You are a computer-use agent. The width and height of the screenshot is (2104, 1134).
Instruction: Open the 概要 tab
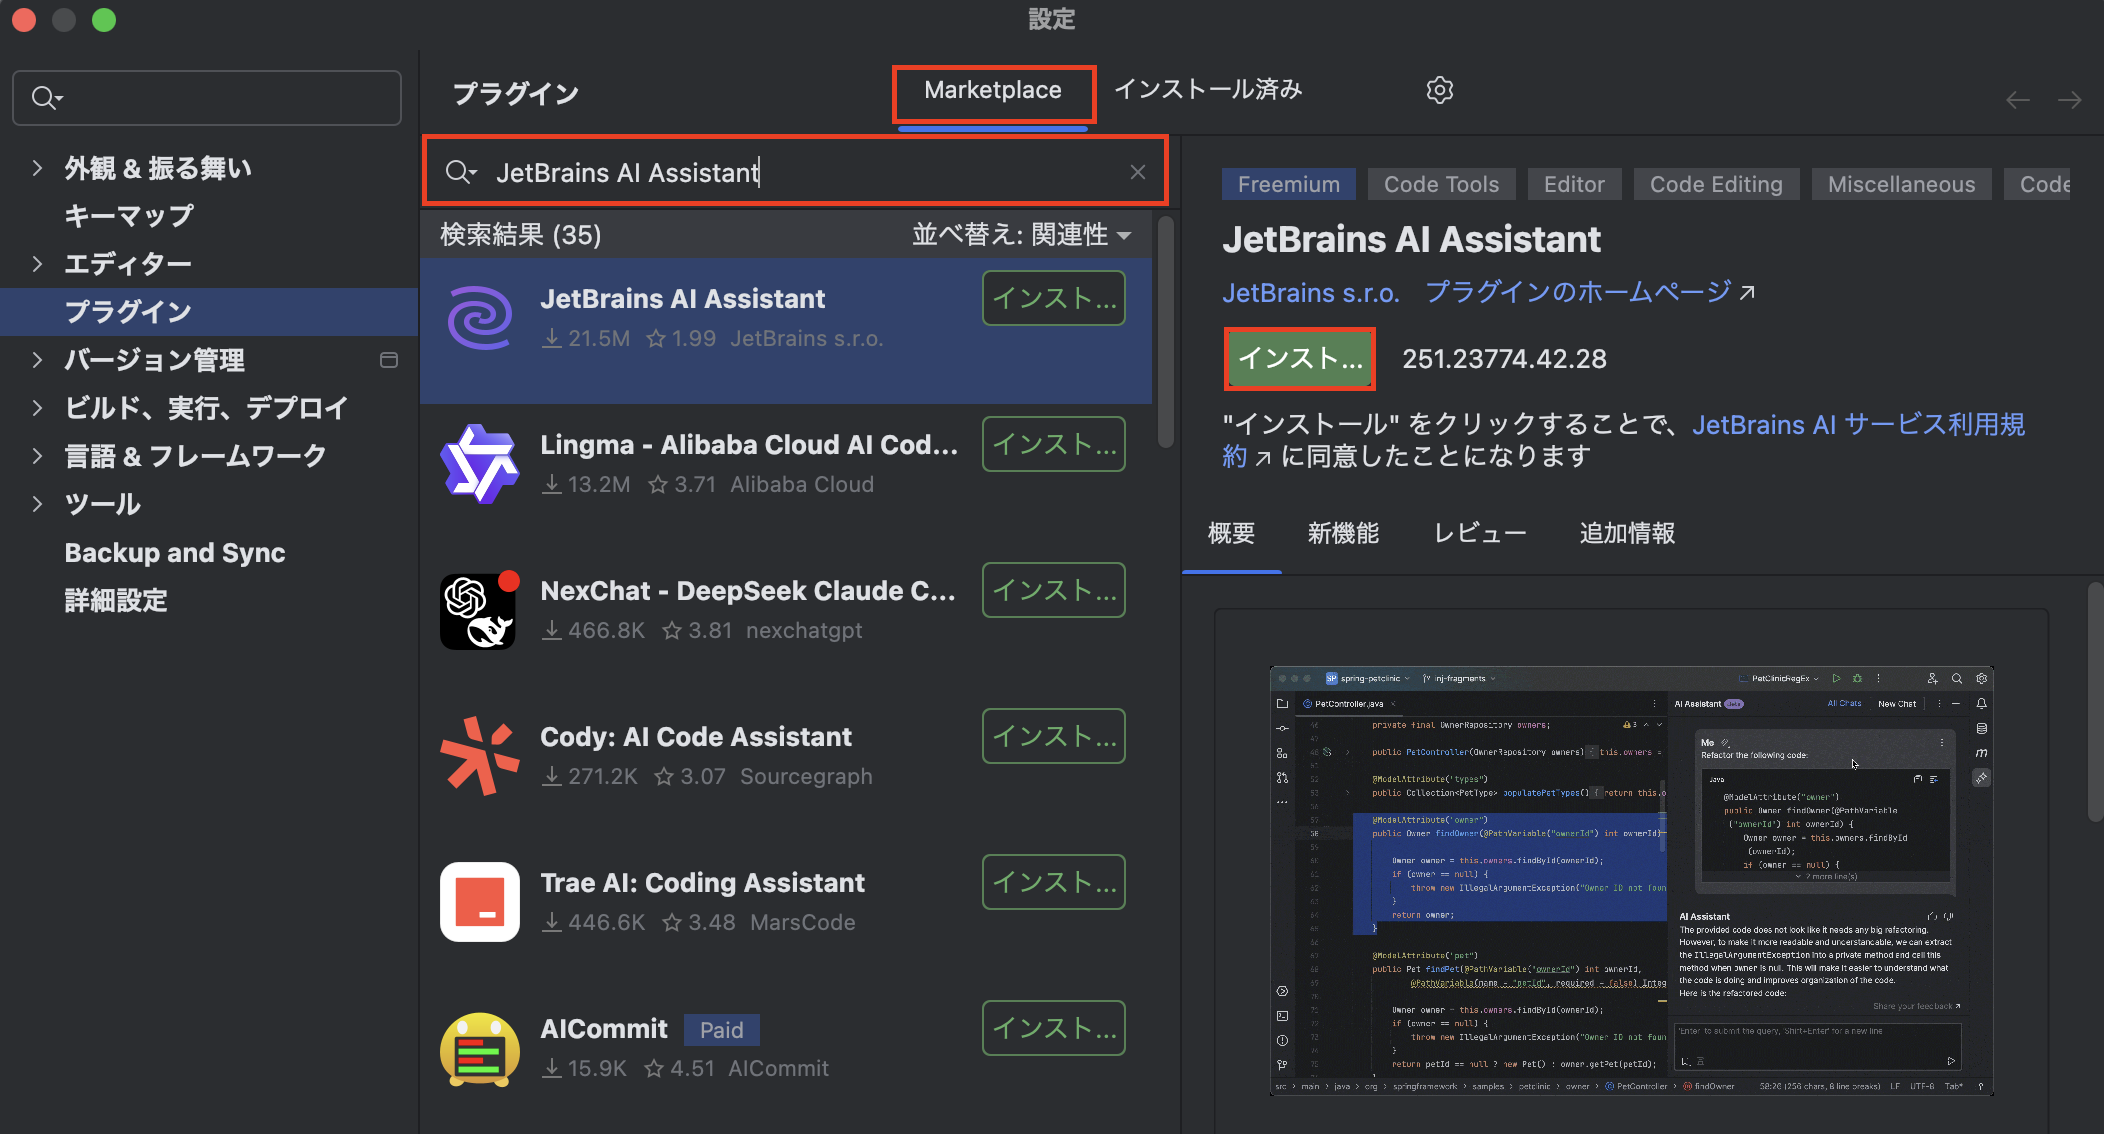(1231, 533)
